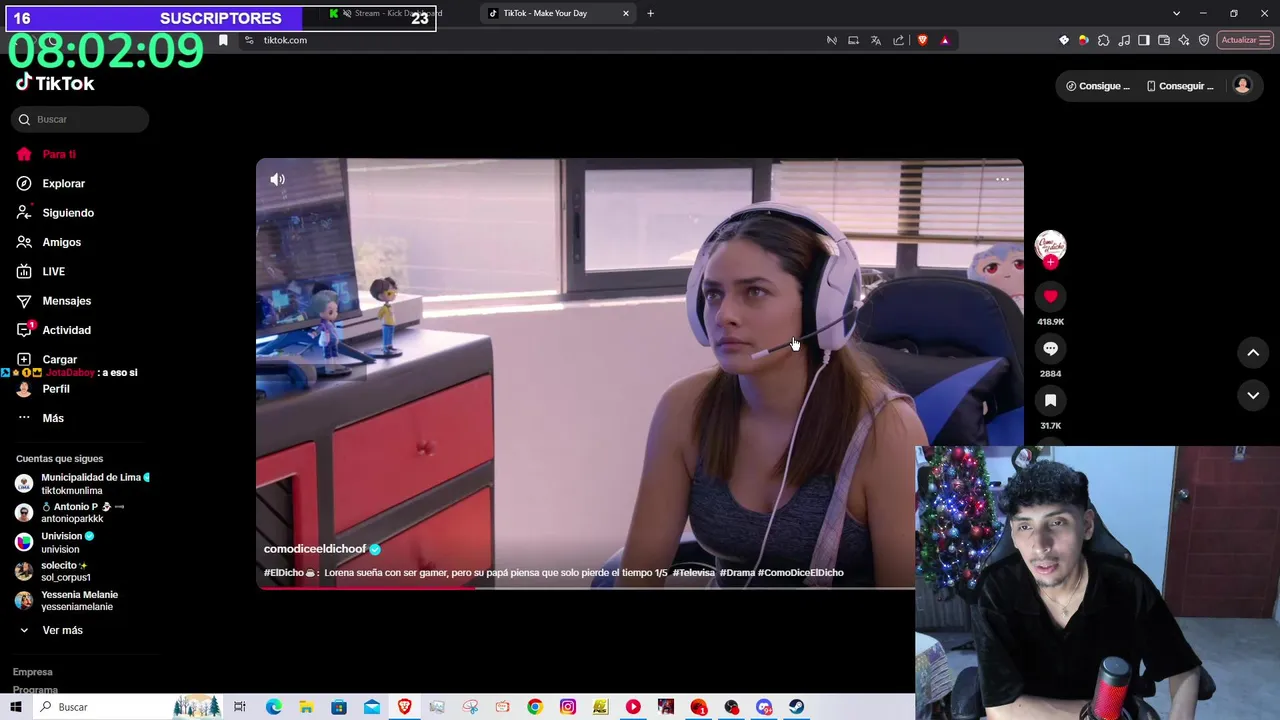This screenshot has width=1280, height=720.
Task: Seek along the video progress bar
Action: point(585,588)
